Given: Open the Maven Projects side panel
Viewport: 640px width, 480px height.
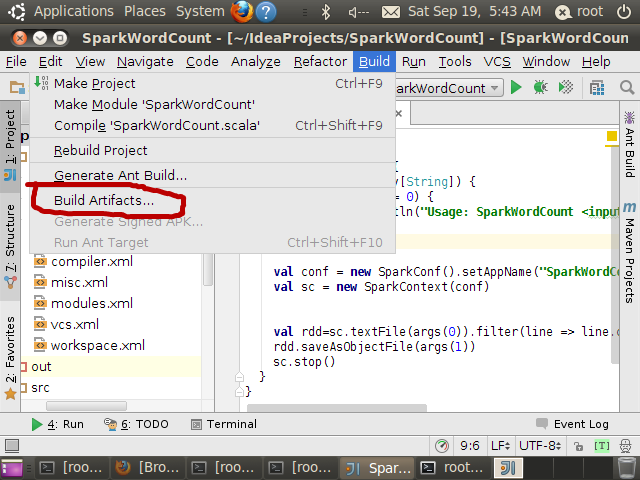Looking at the screenshot, I should tap(629, 253).
